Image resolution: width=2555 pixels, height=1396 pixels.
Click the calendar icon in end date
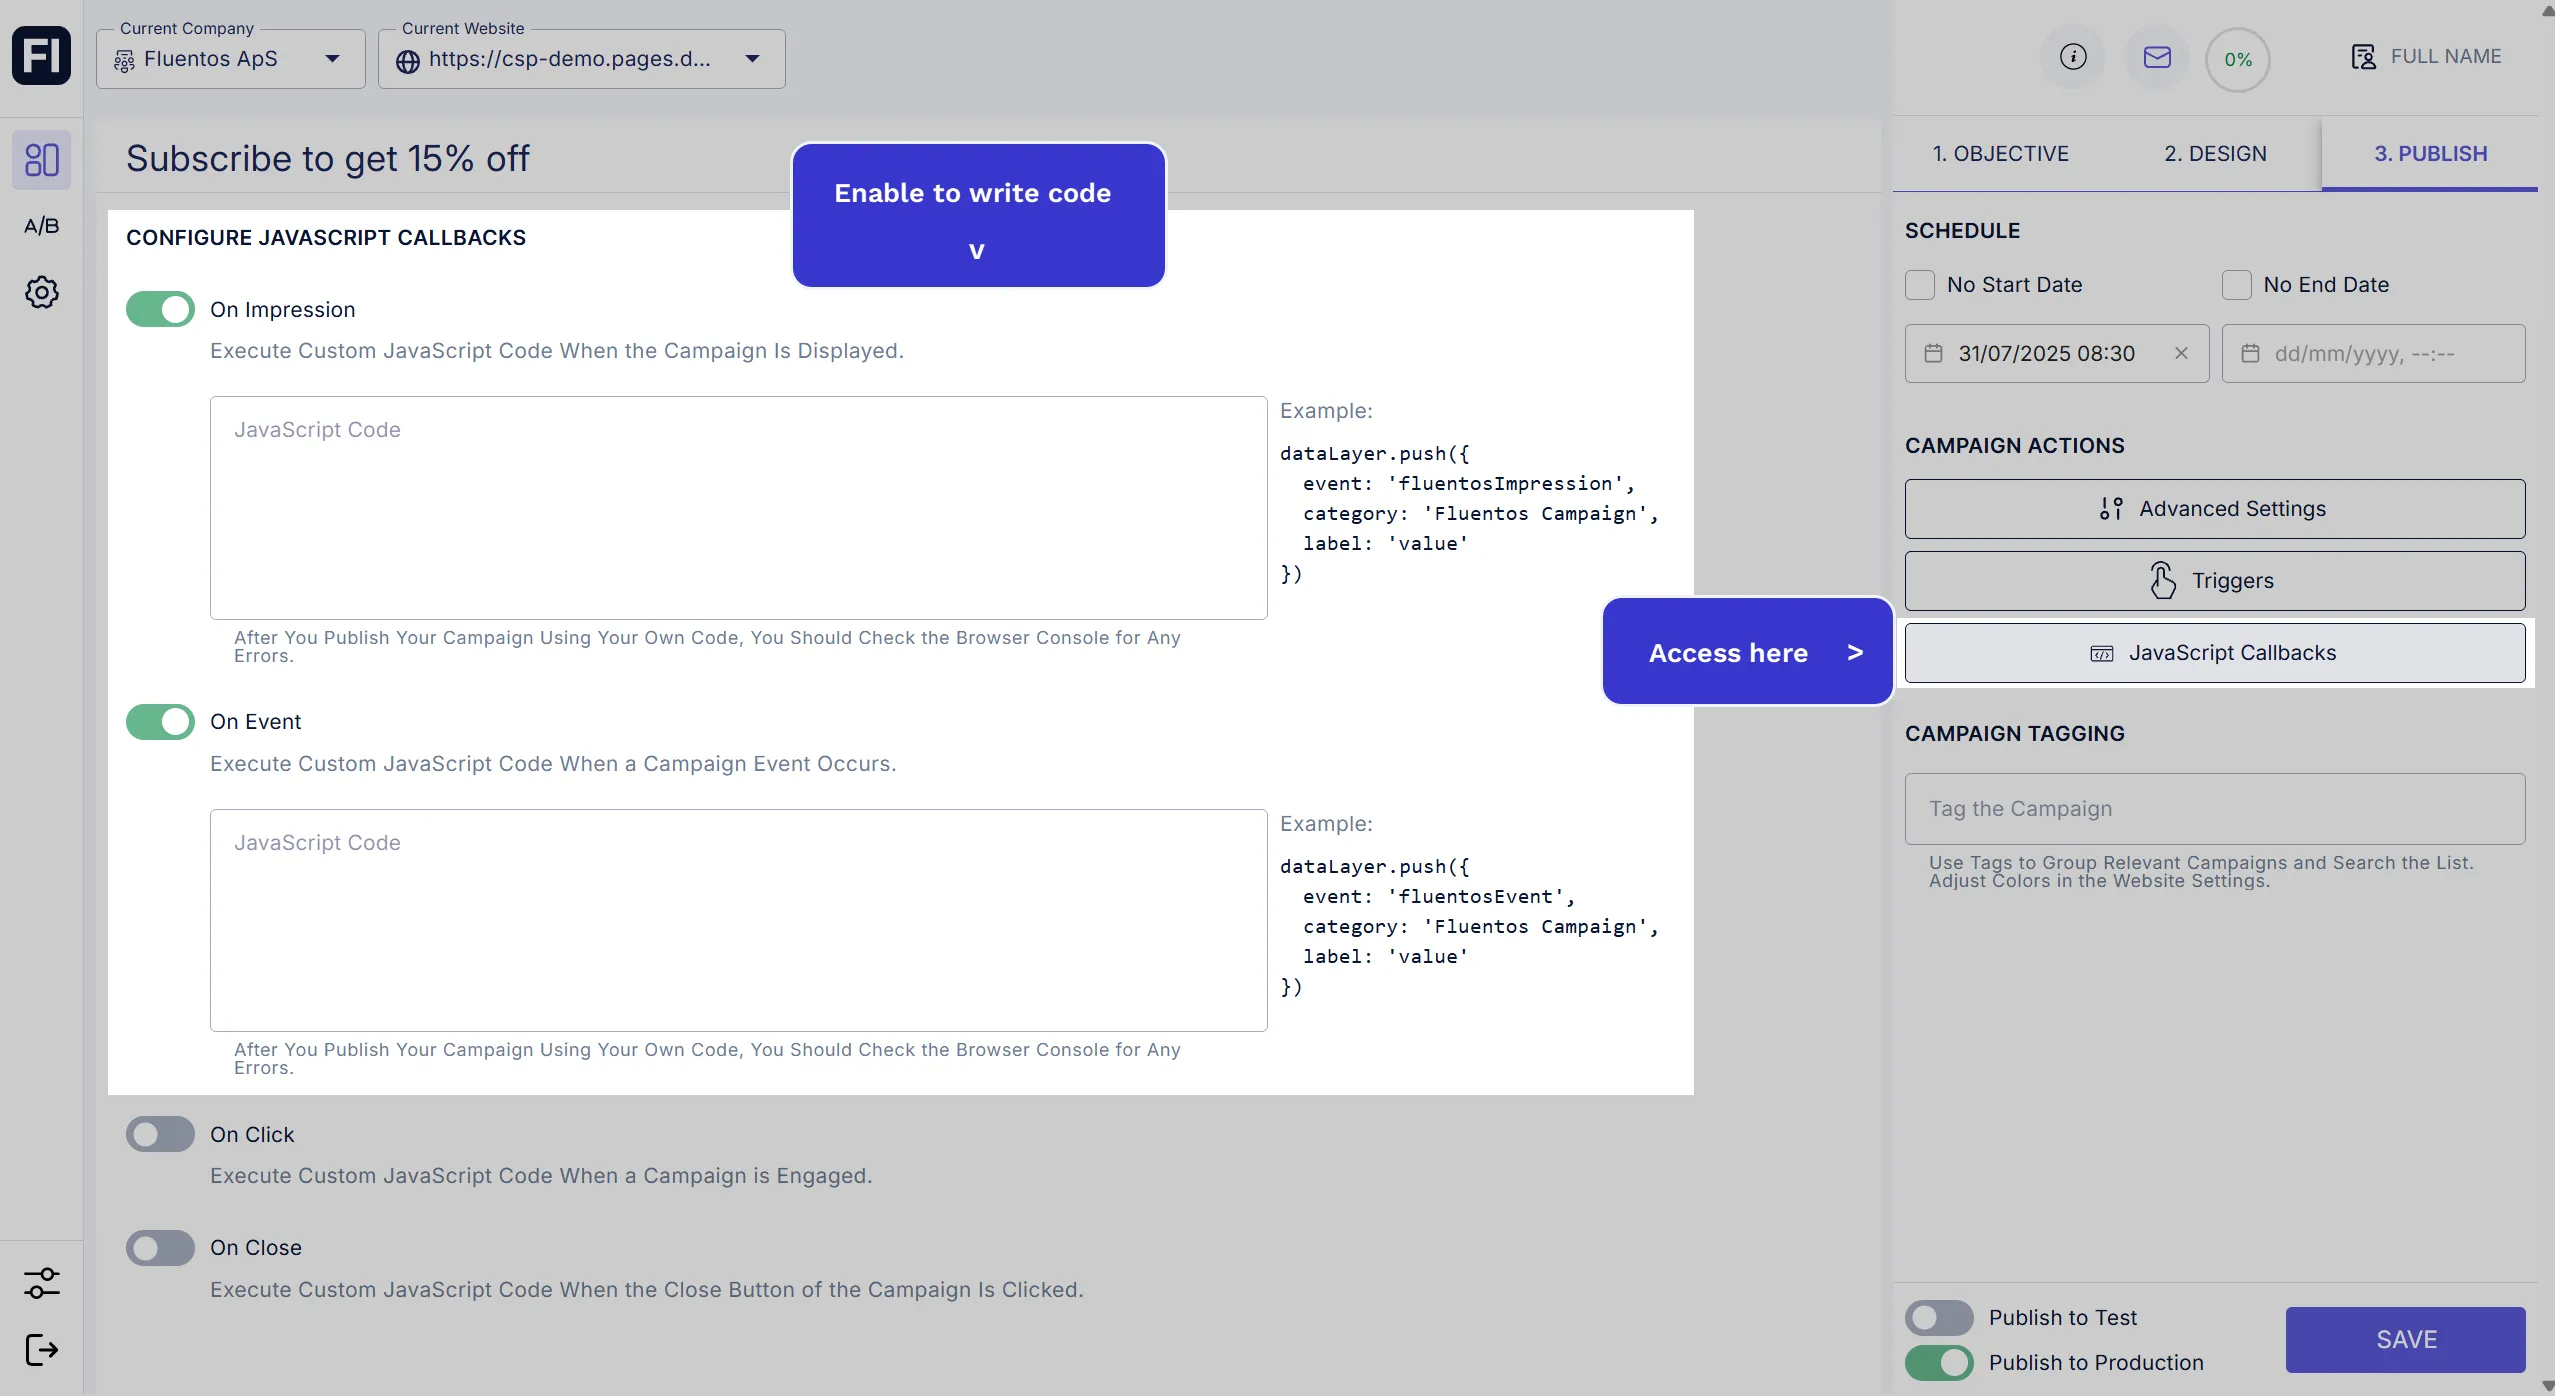(2250, 353)
